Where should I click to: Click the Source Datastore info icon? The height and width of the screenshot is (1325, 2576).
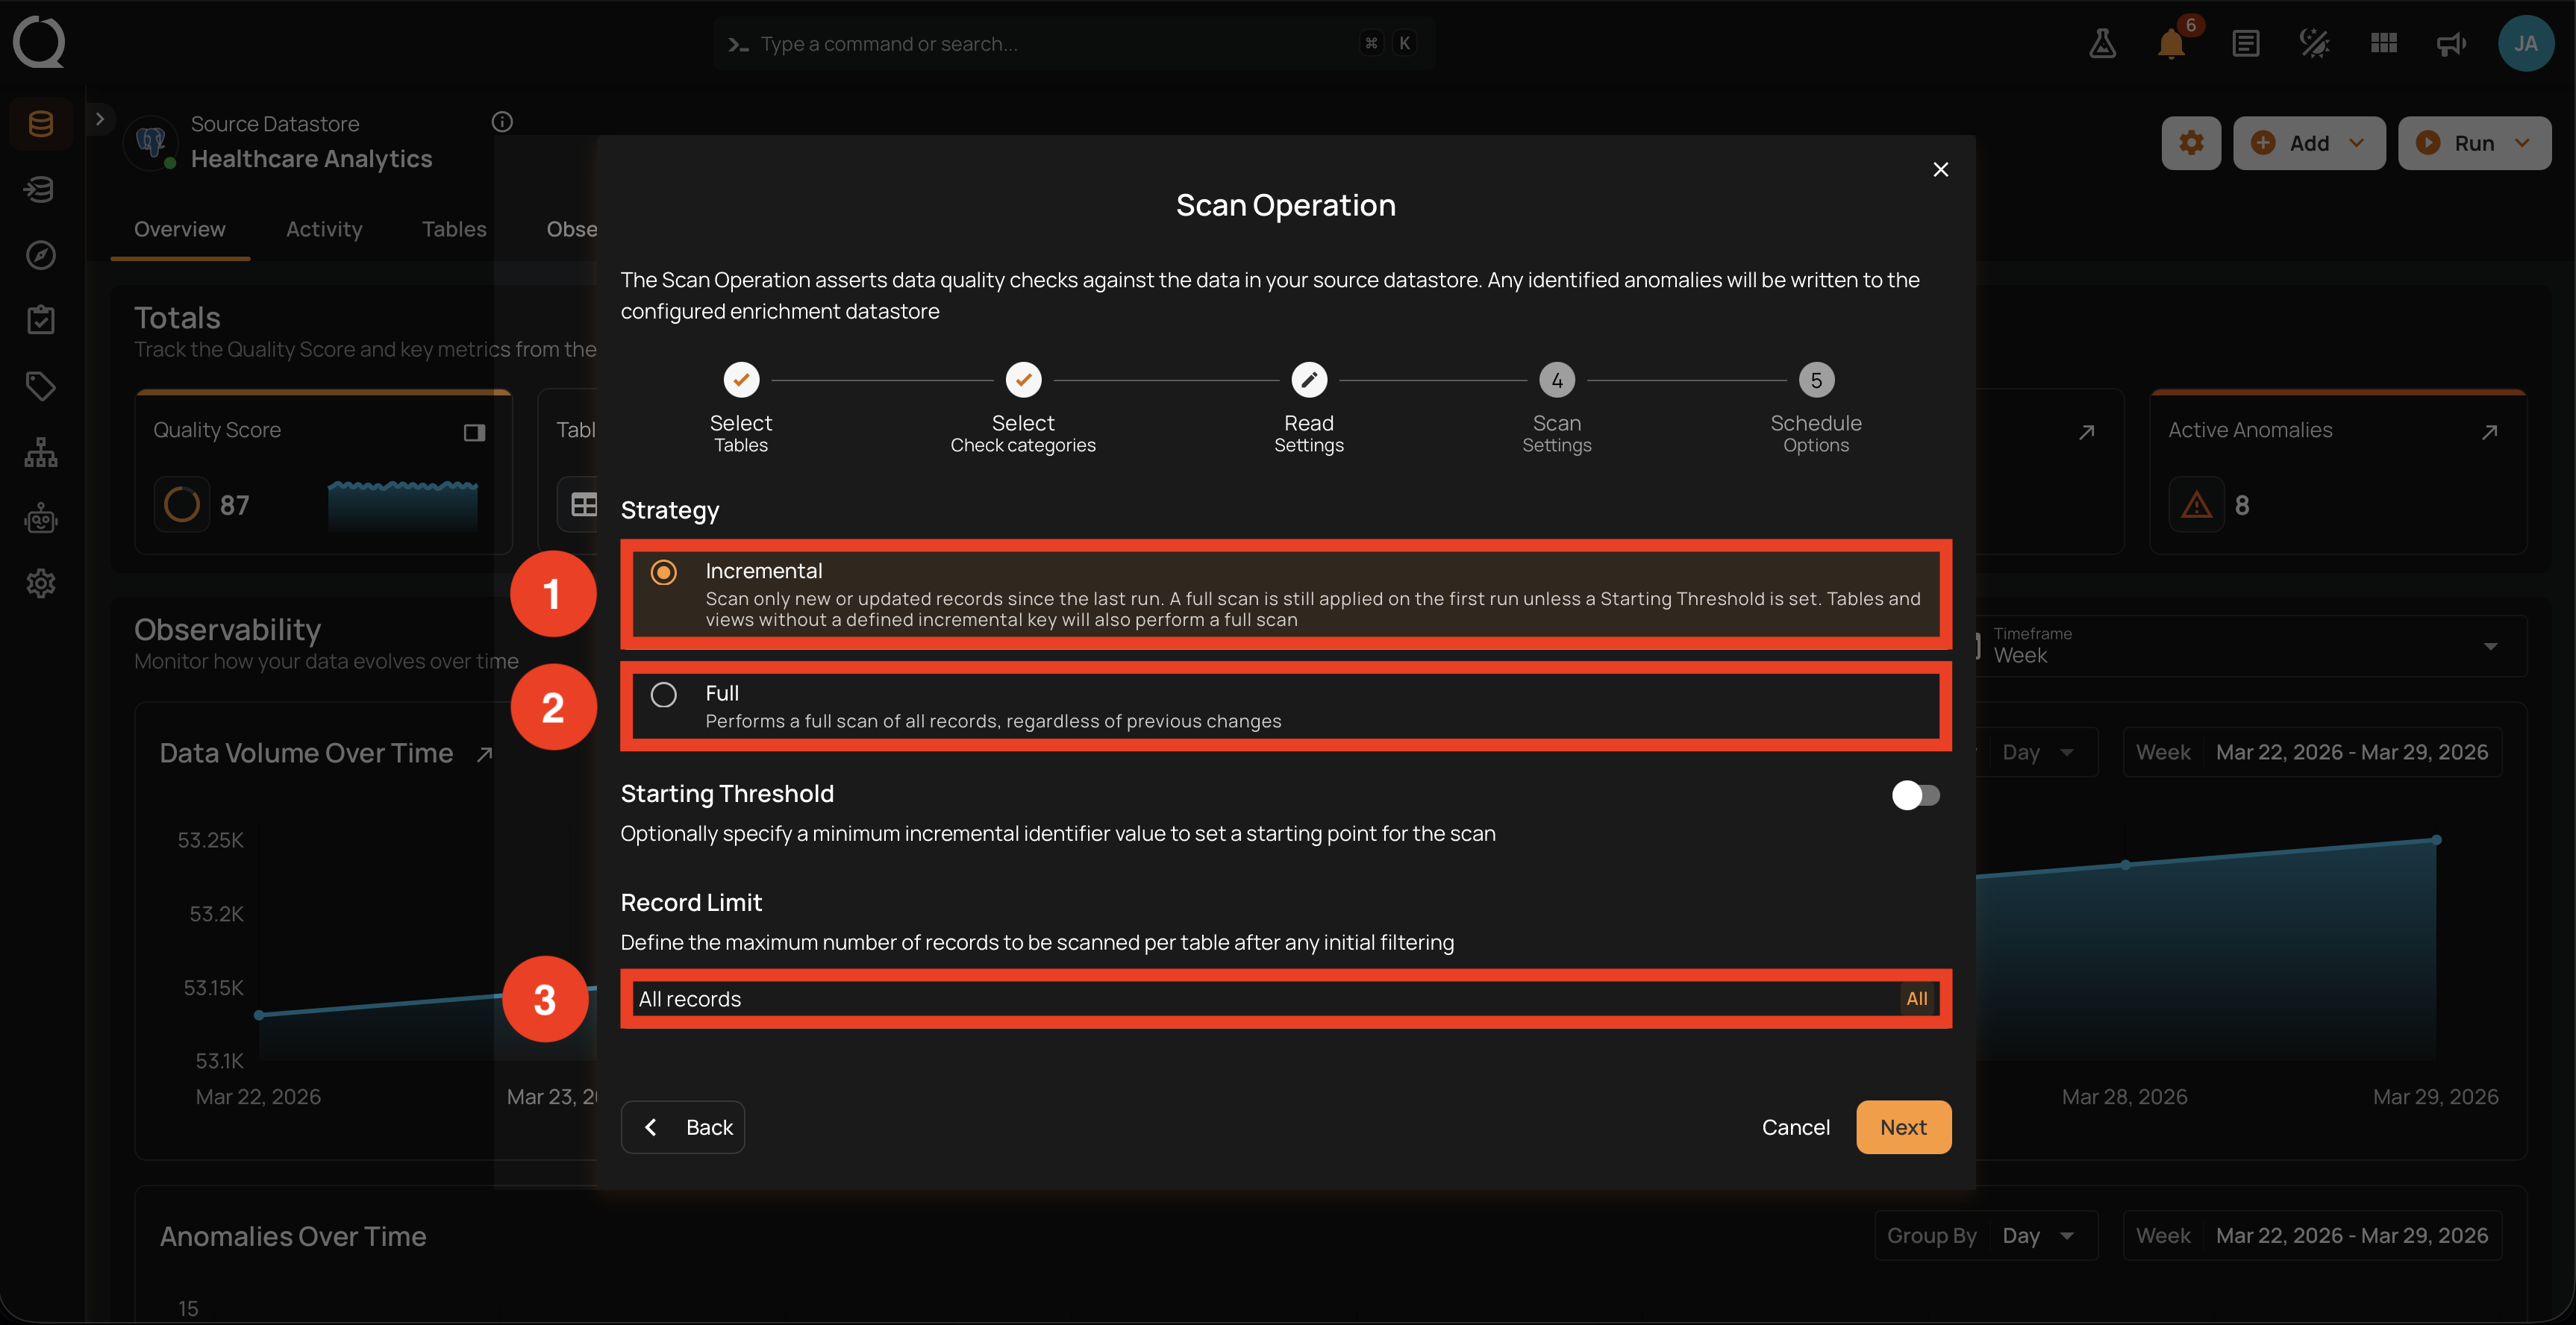[x=502, y=122]
